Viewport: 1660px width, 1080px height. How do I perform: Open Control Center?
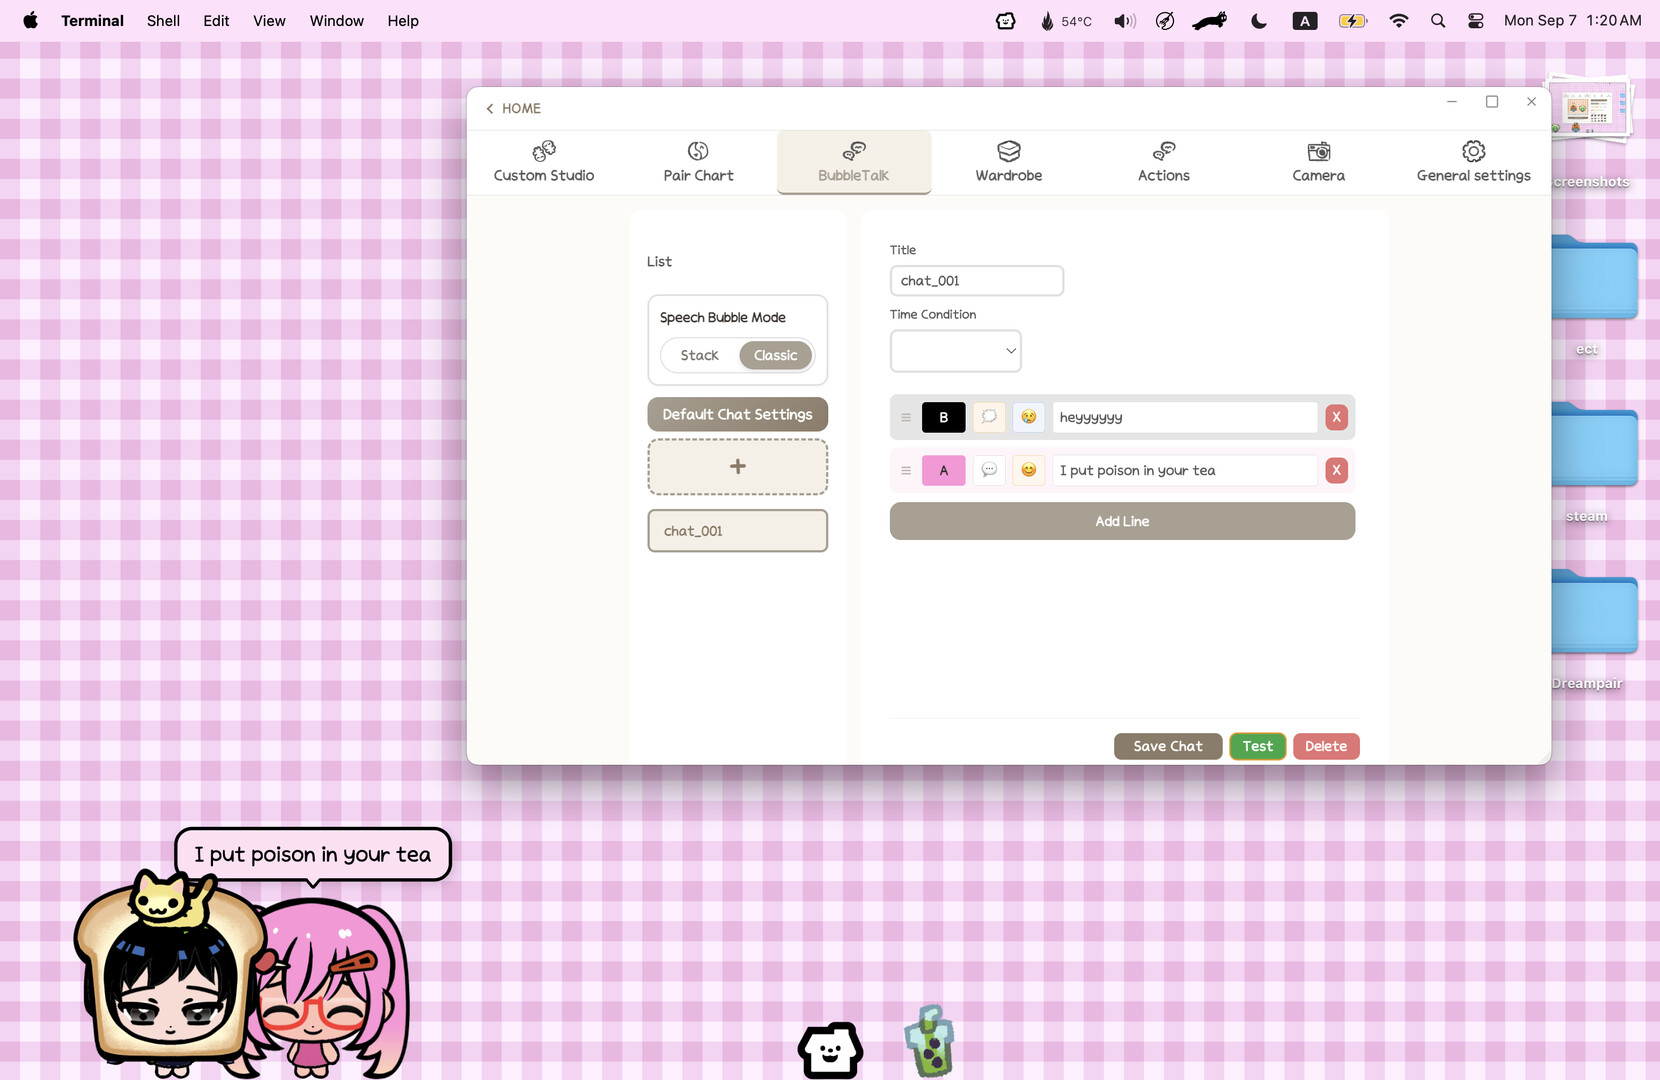coord(1475,20)
